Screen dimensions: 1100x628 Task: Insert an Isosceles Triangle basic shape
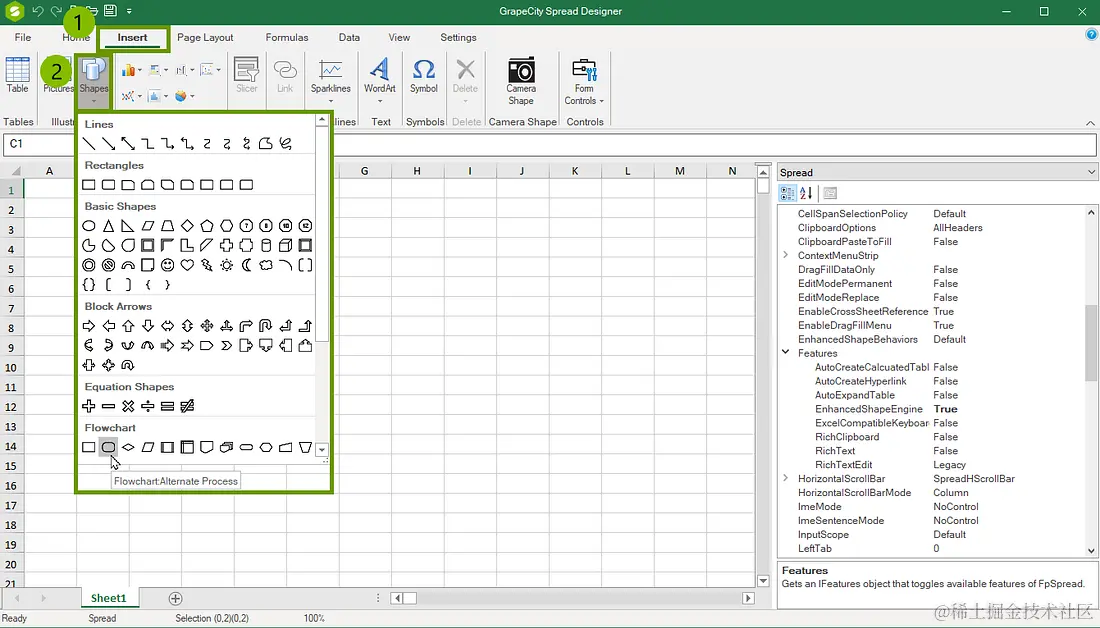coord(108,226)
